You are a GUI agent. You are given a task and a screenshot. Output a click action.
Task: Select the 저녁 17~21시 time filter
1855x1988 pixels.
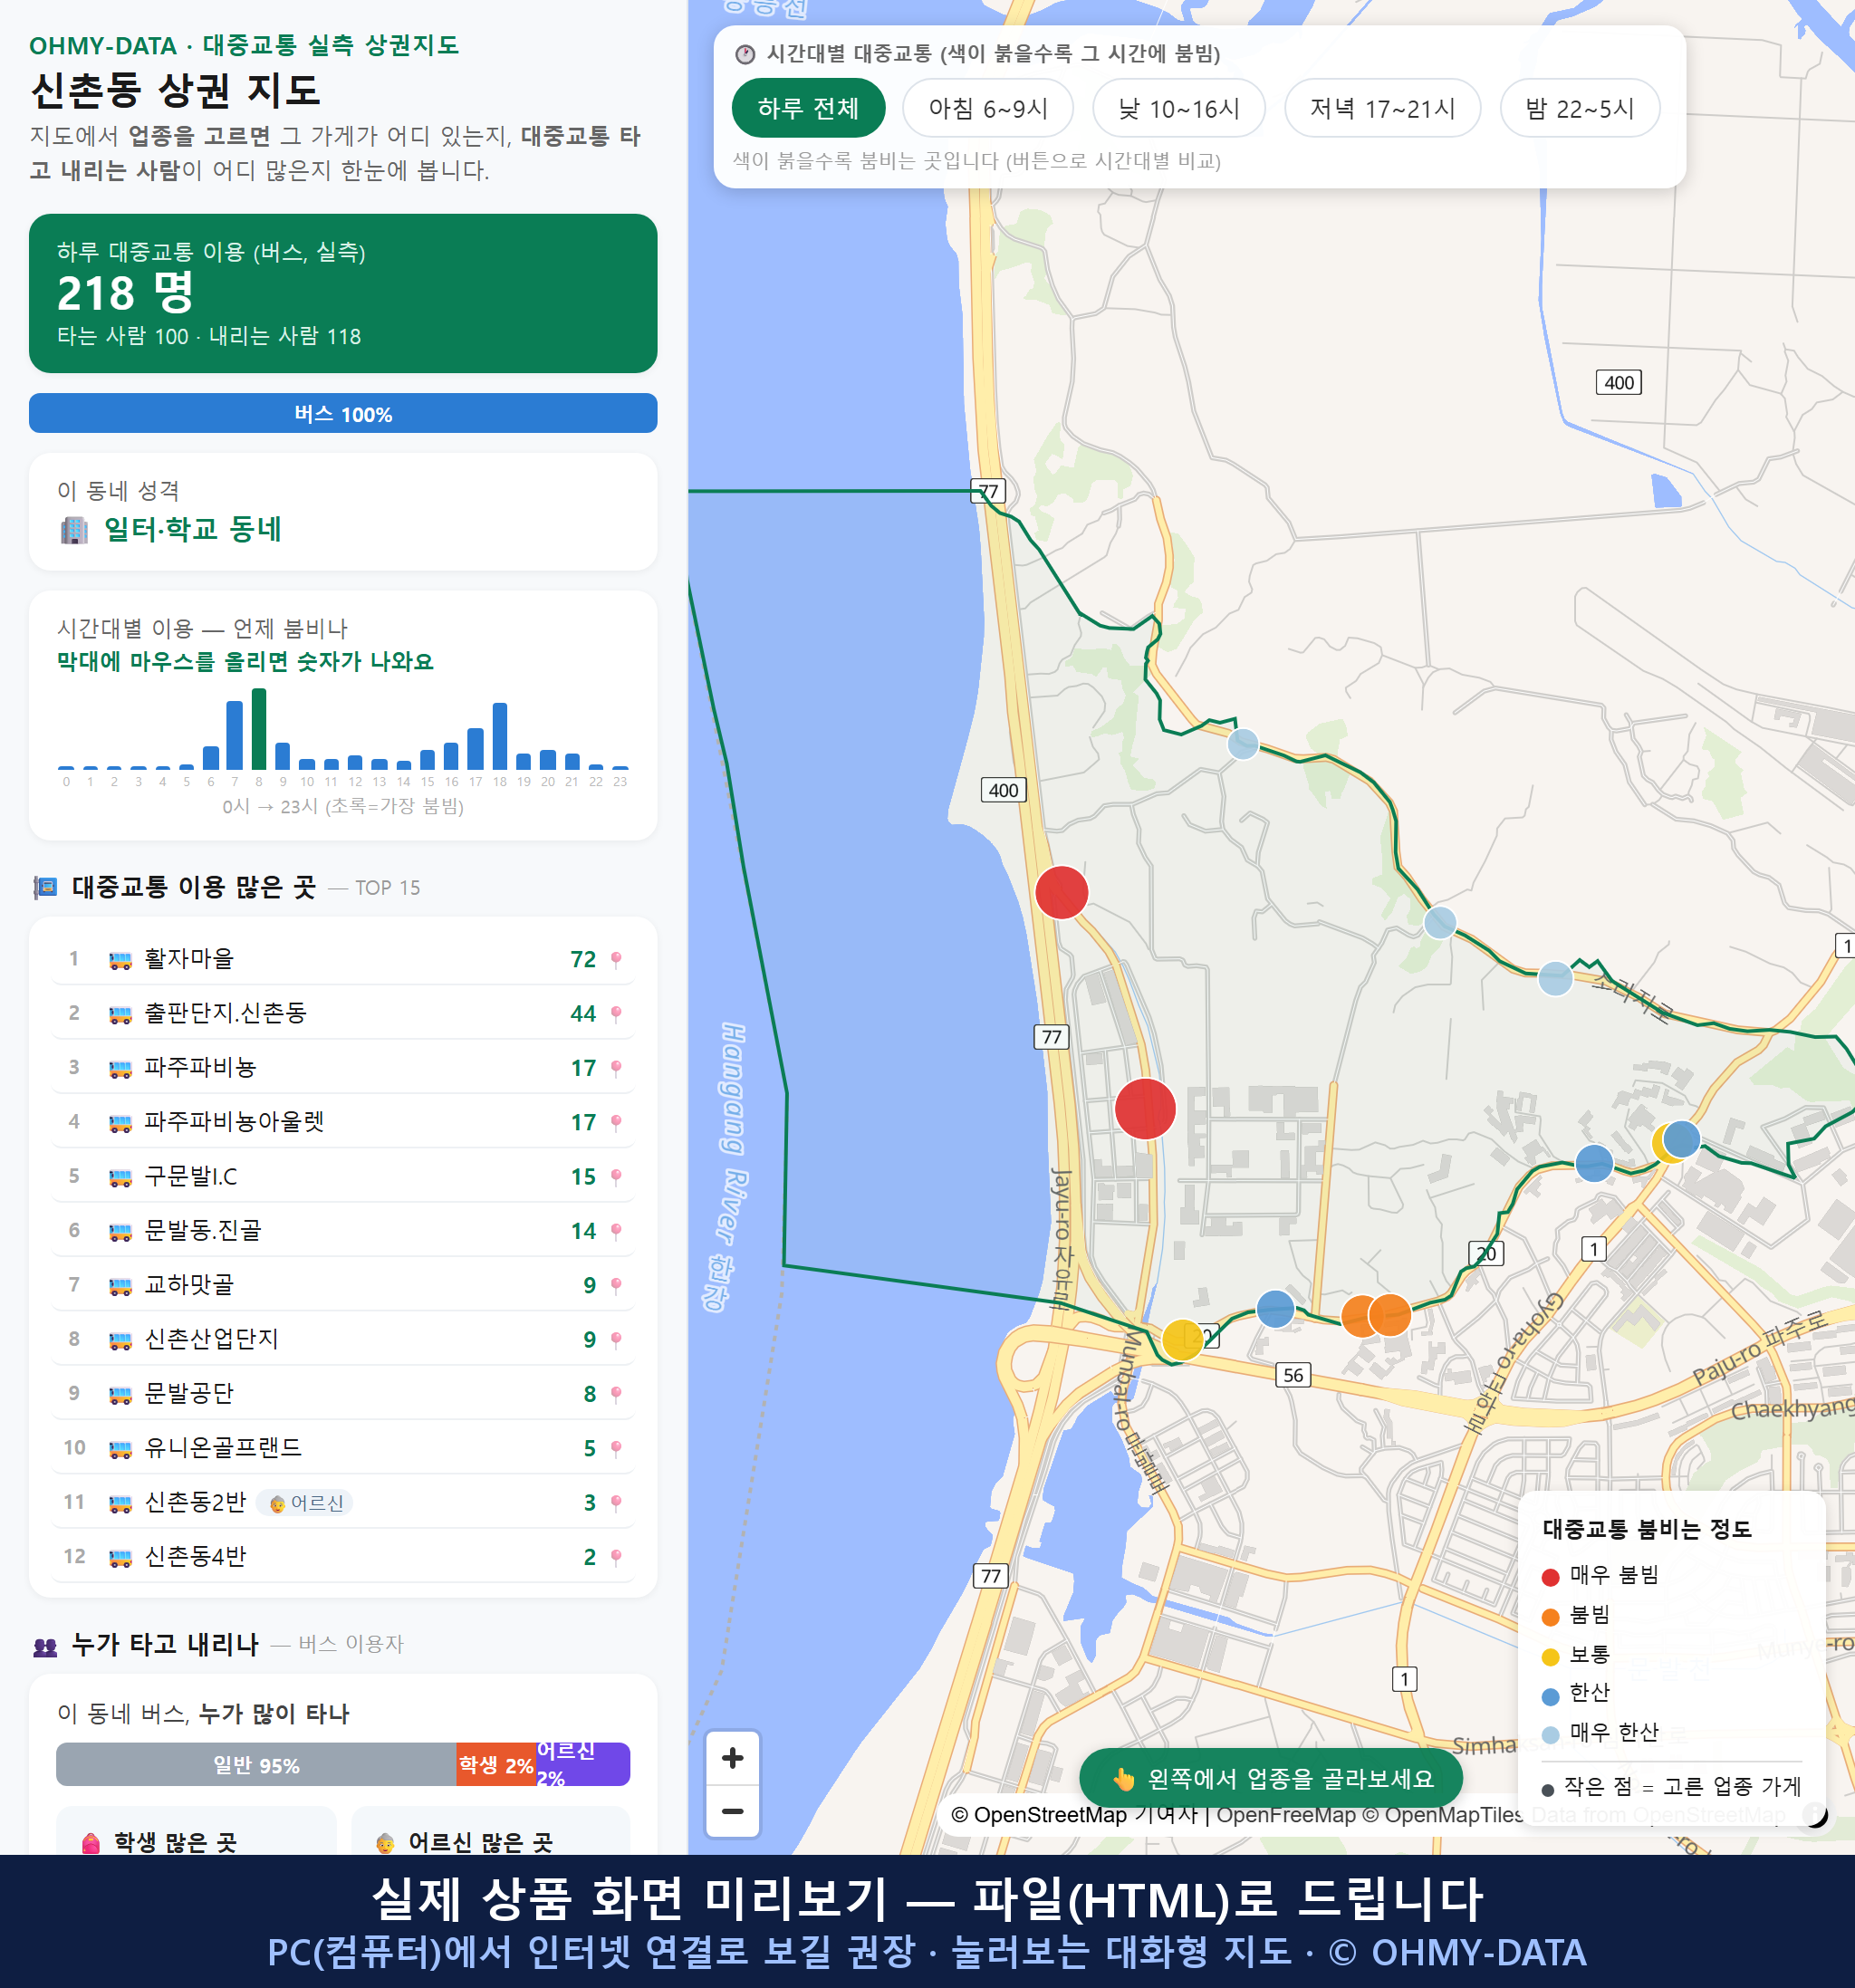pos(1381,108)
